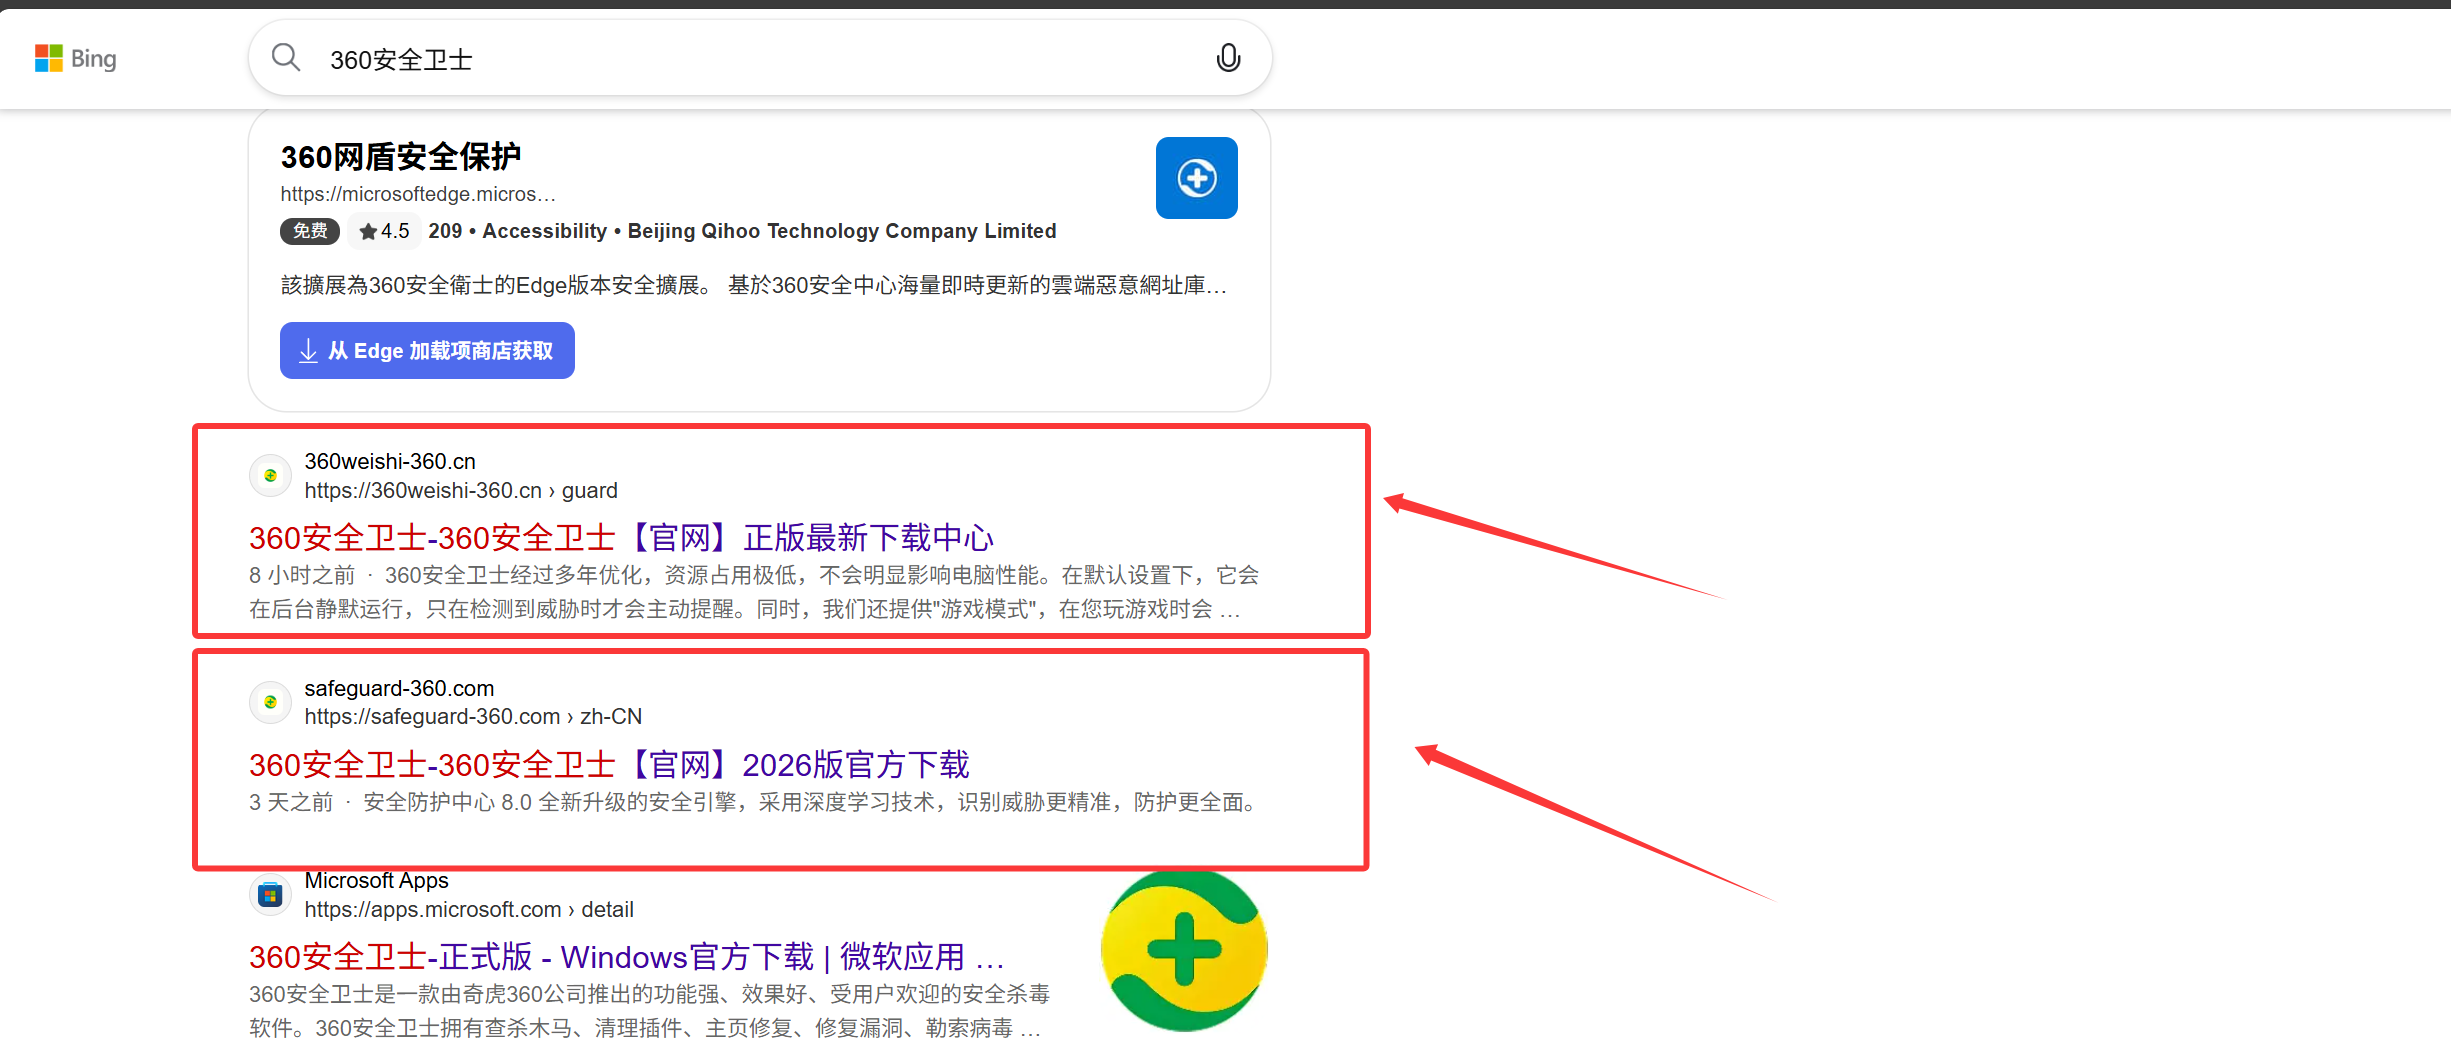Open the safeguard-360.com site name
This screenshot has height=1055, width=2451.
pyautogui.click(x=399, y=688)
